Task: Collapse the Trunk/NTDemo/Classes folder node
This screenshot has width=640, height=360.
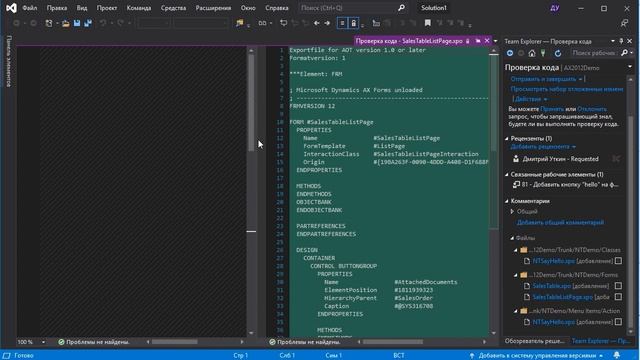Action: [516, 250]
